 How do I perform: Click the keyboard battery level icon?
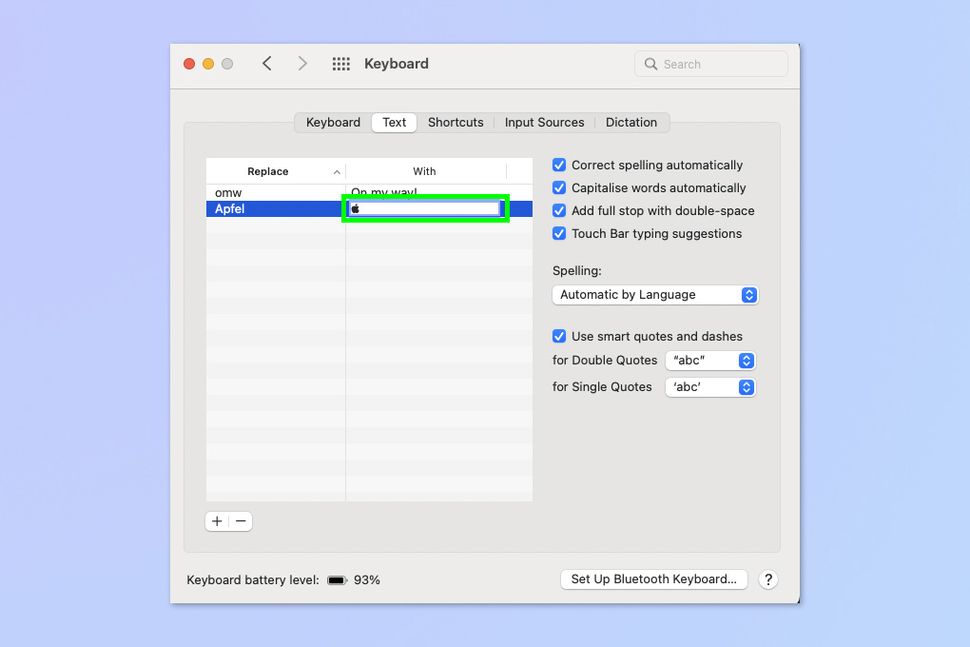tap(335, 579)
